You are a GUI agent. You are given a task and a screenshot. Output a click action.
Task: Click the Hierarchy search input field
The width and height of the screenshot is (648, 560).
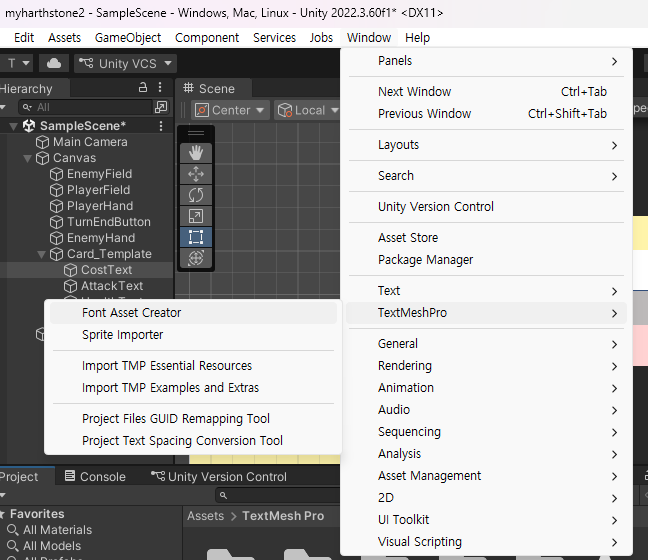[86, 107]
